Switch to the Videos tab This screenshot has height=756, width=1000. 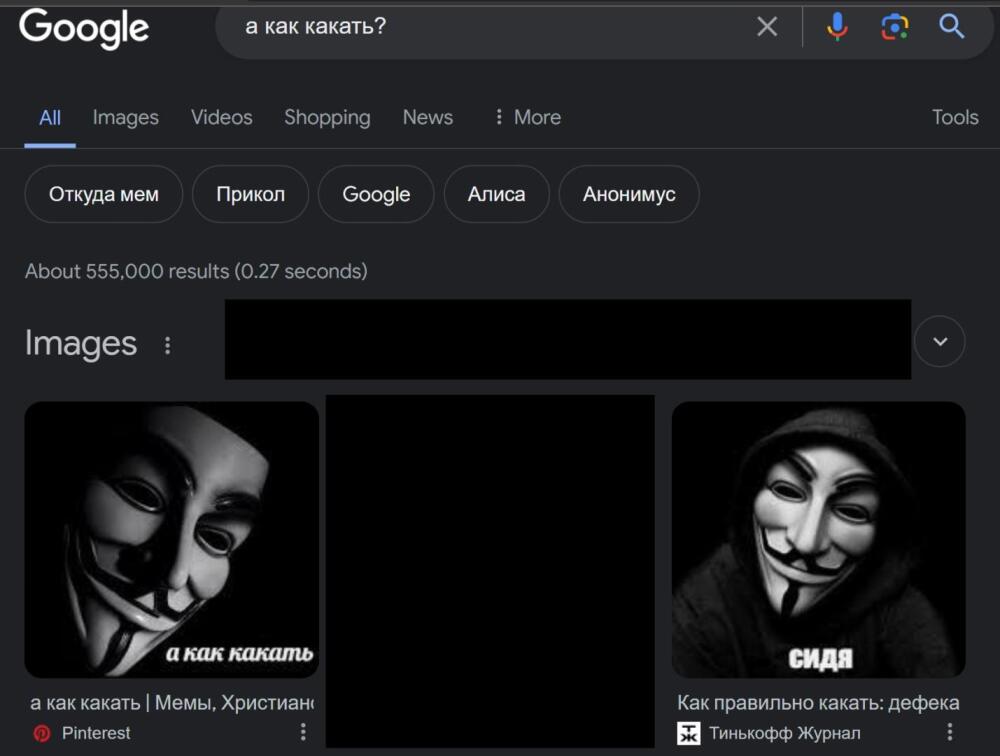click(221, 117)
